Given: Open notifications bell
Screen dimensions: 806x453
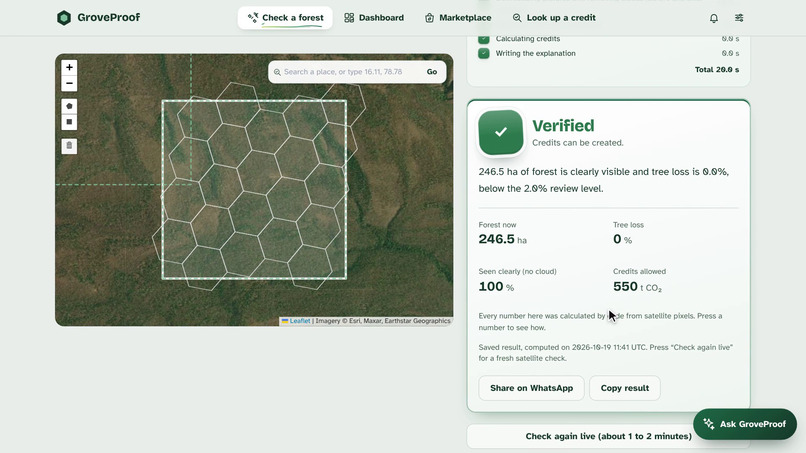Looking at the screenshot, I should tap(713, 18).
